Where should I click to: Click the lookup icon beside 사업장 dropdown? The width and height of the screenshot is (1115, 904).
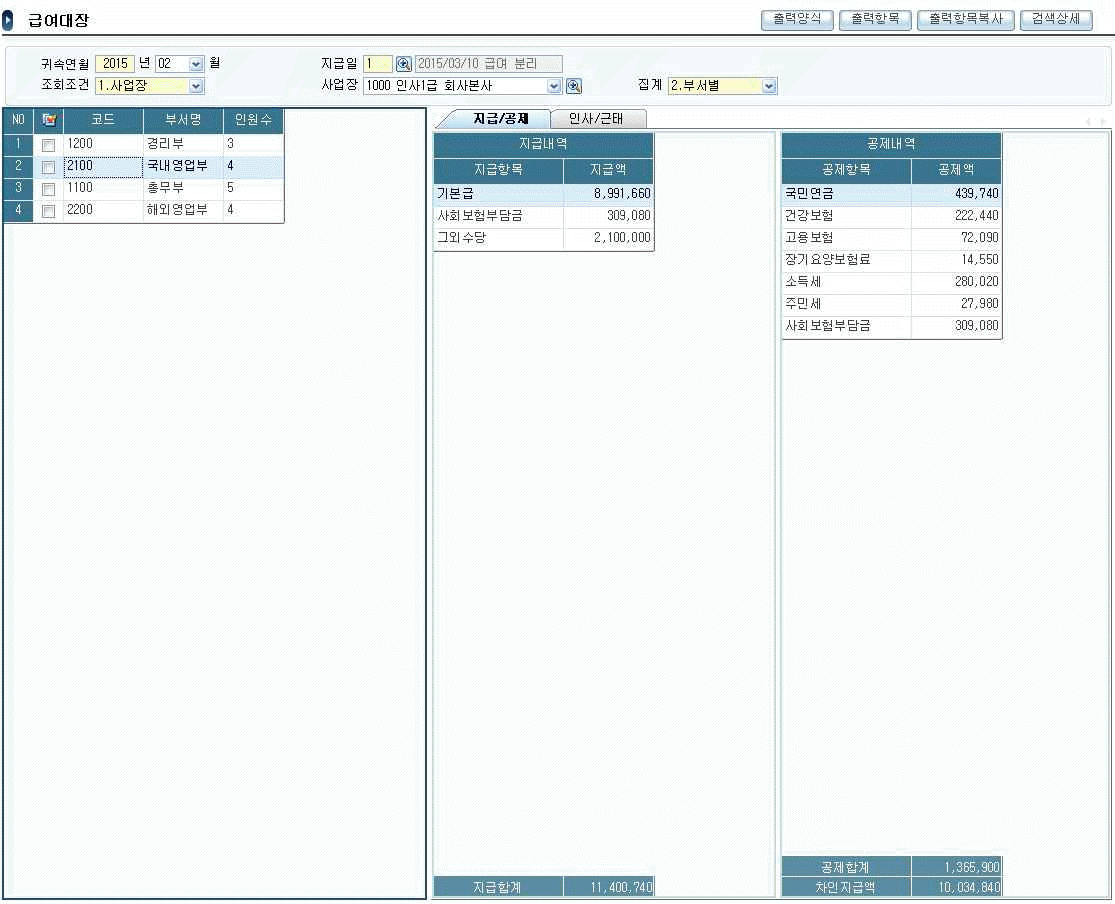click(574, 86)
